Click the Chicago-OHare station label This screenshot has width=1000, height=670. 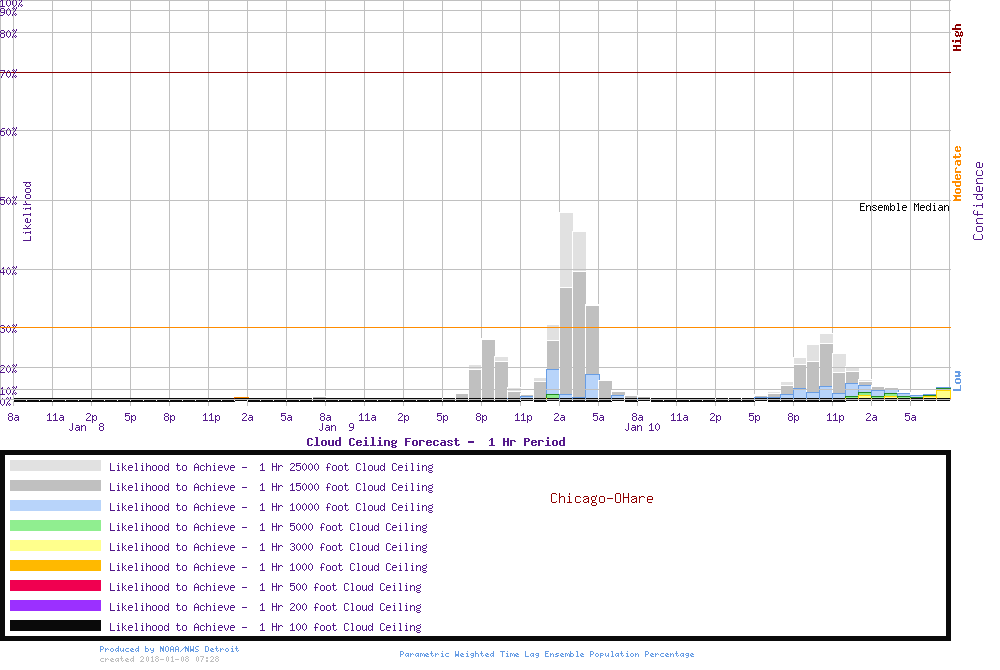(x=601, y=498)
